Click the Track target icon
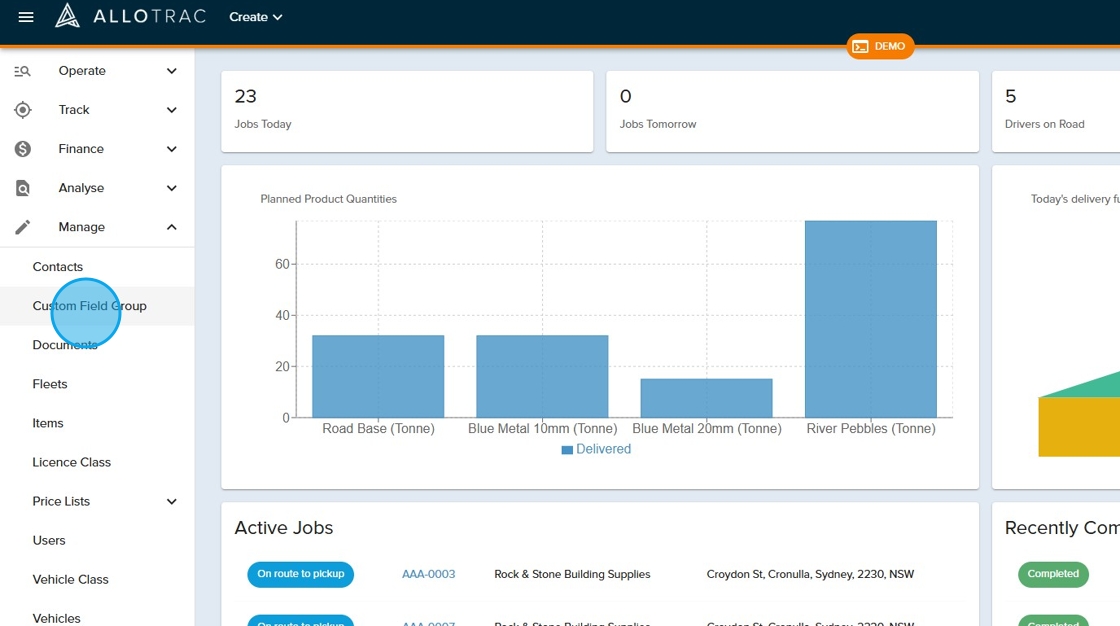This screenshot has width=1120, height=626. coord(22,110)
